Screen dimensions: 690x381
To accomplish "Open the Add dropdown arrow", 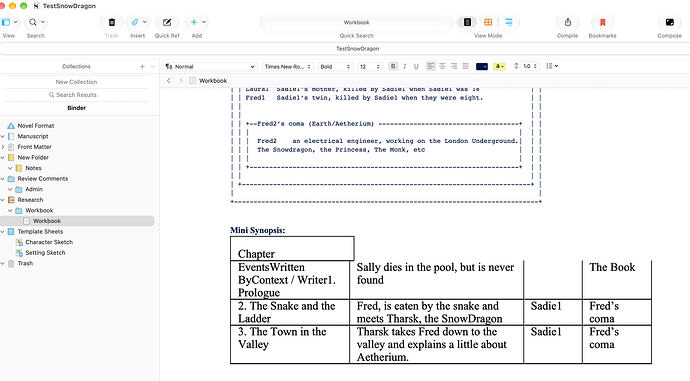I will (x=204, y=22).
